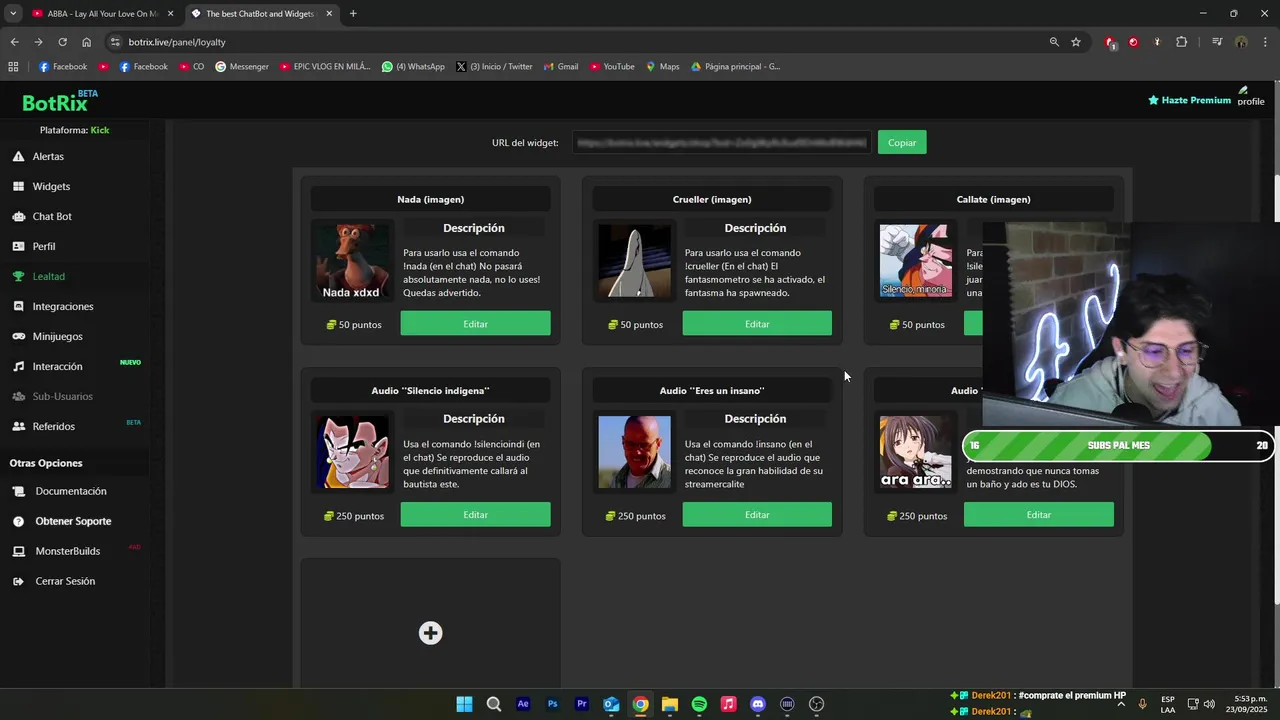1280x720 pixels.
Task: Click the widget URL input field
Action: 721,142
